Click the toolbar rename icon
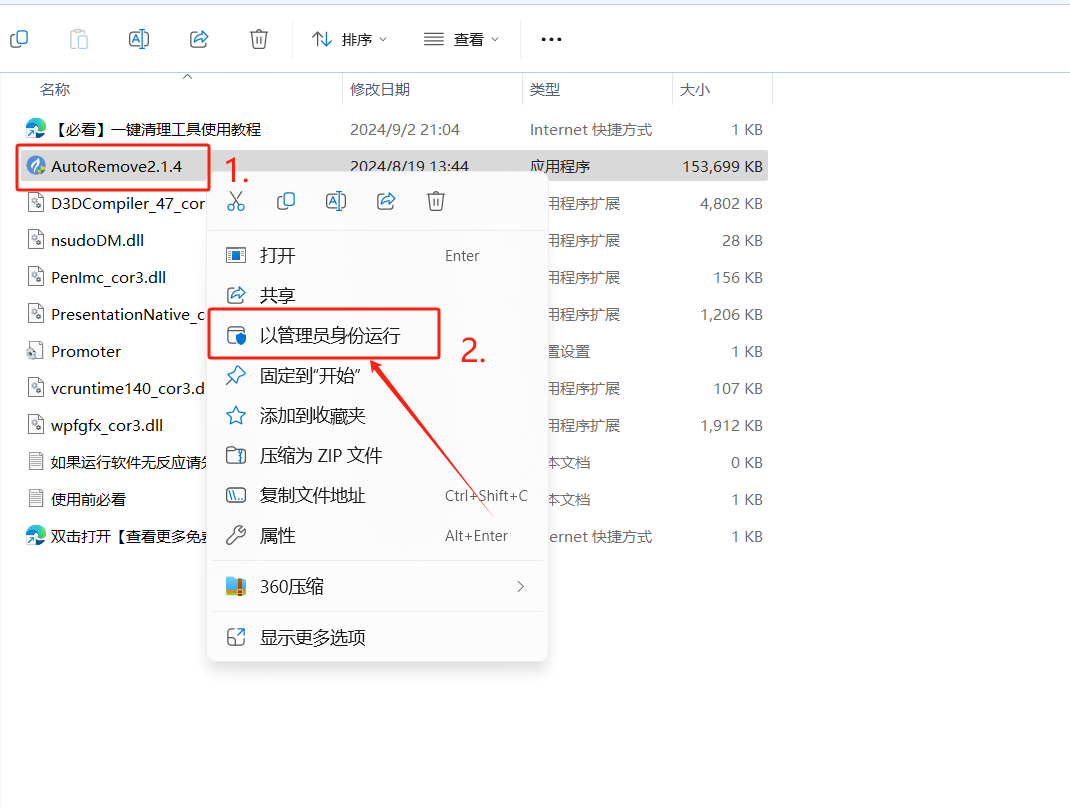1070x808 pixels. [x=139, y=39]
